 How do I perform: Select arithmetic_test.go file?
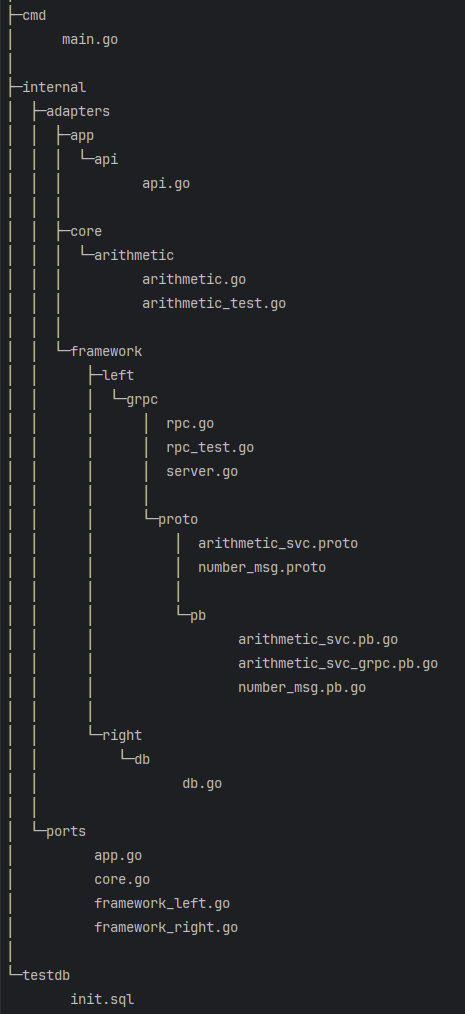point(214,303)
